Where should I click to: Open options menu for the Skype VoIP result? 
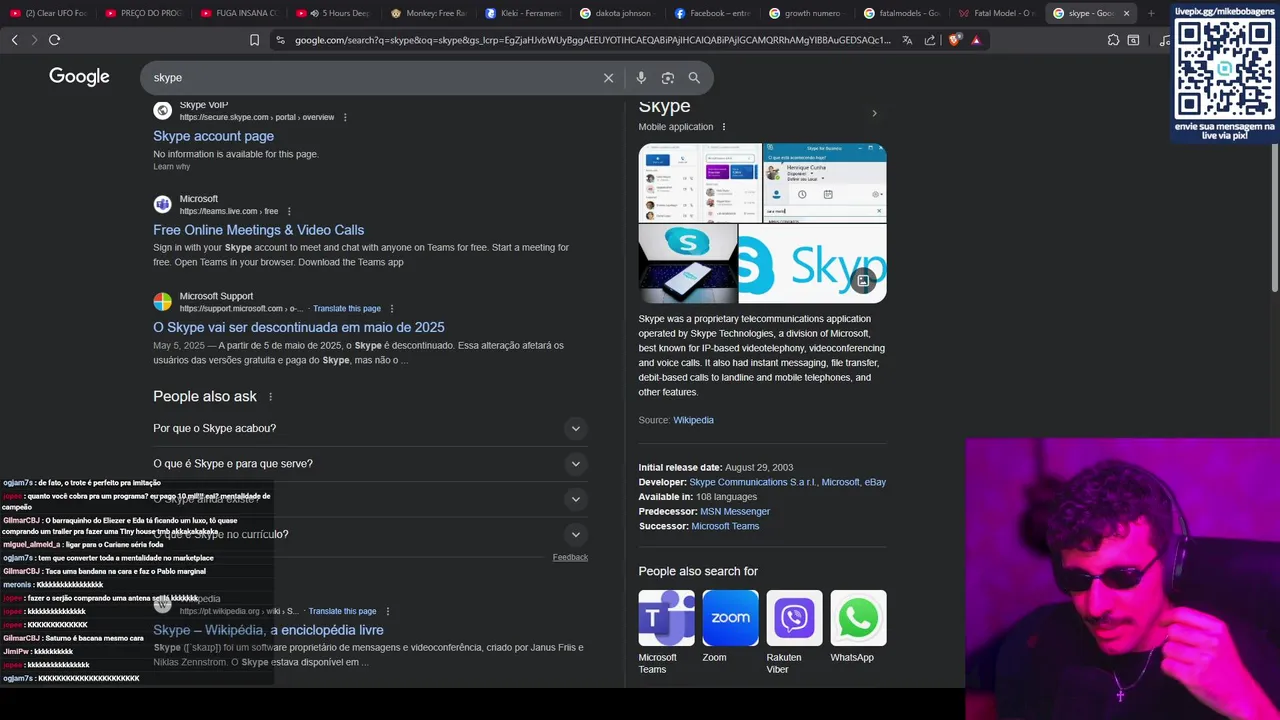pyautogui.click(x=345, y=117)
